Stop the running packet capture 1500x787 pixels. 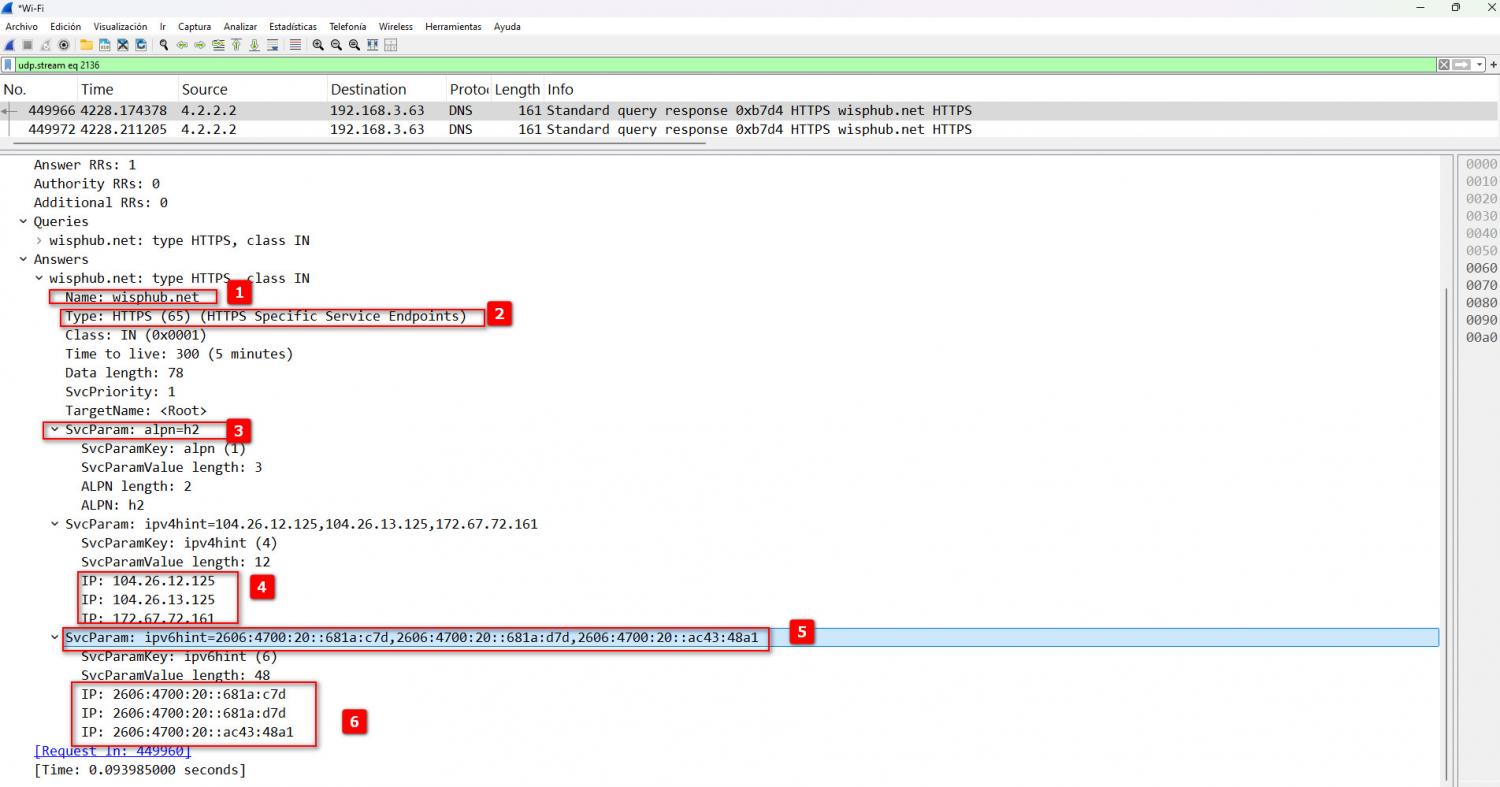pos(27,45)
